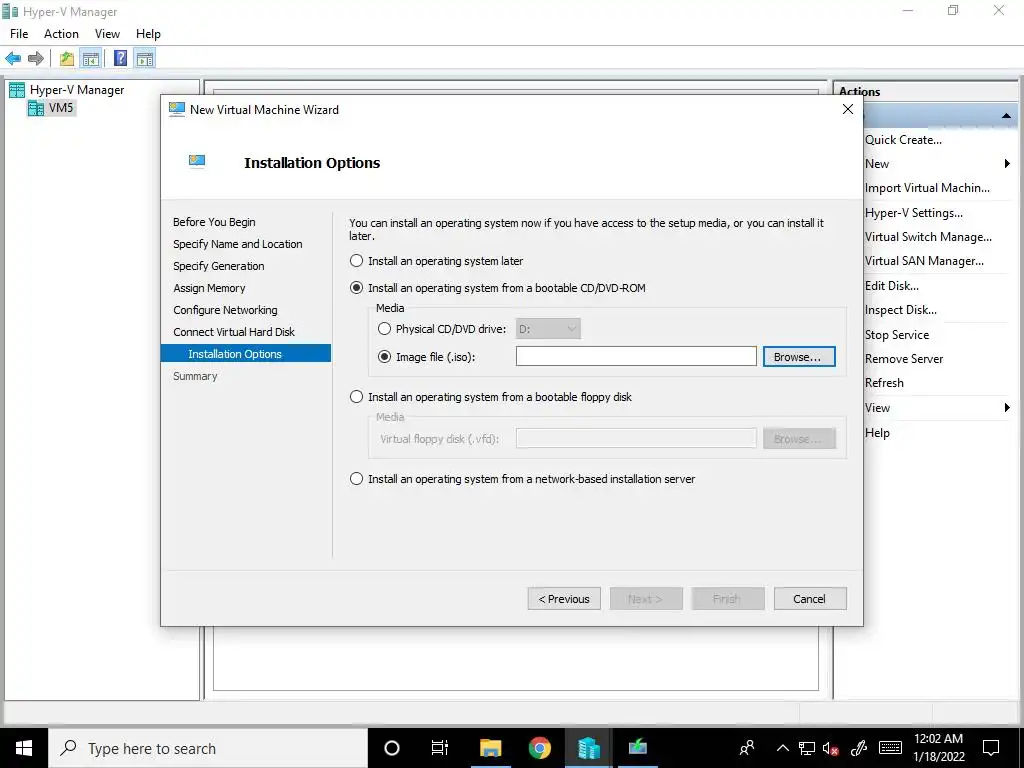Click the Cancel button in wizard

tap(810, 599)
